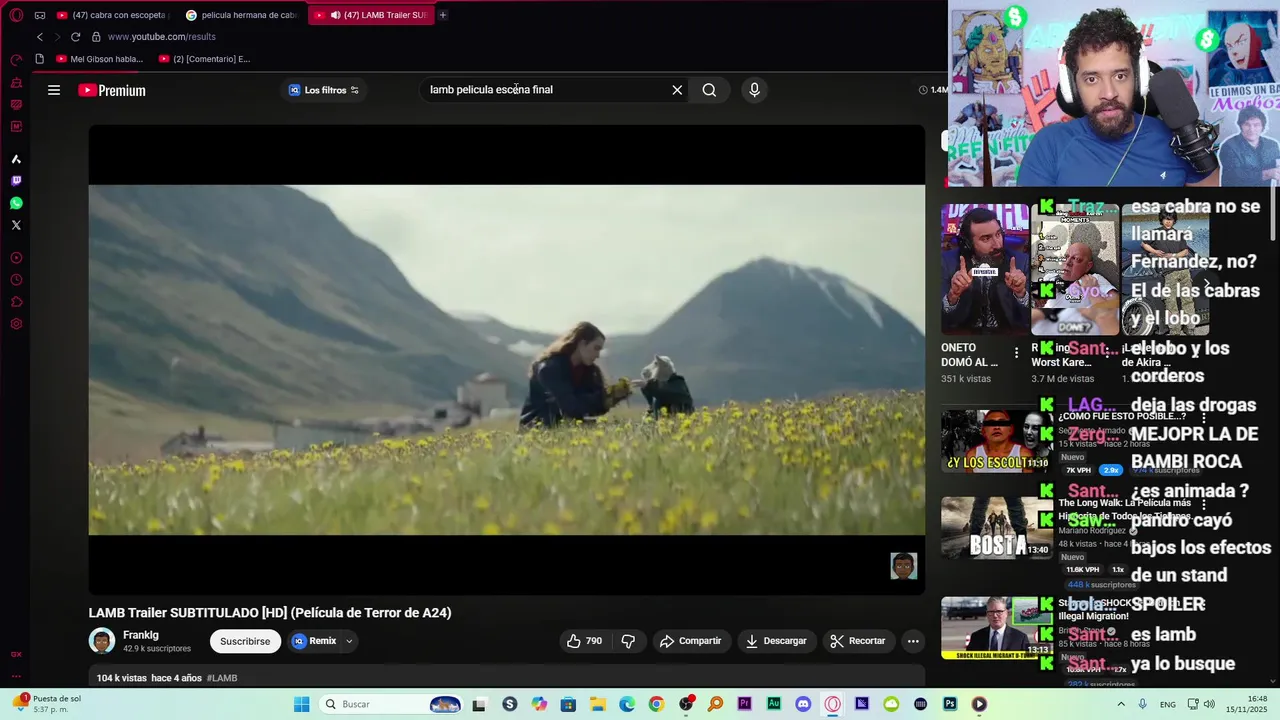Open the ONETO DOMÓ AL video thumbnail

(x=985, y=270)
